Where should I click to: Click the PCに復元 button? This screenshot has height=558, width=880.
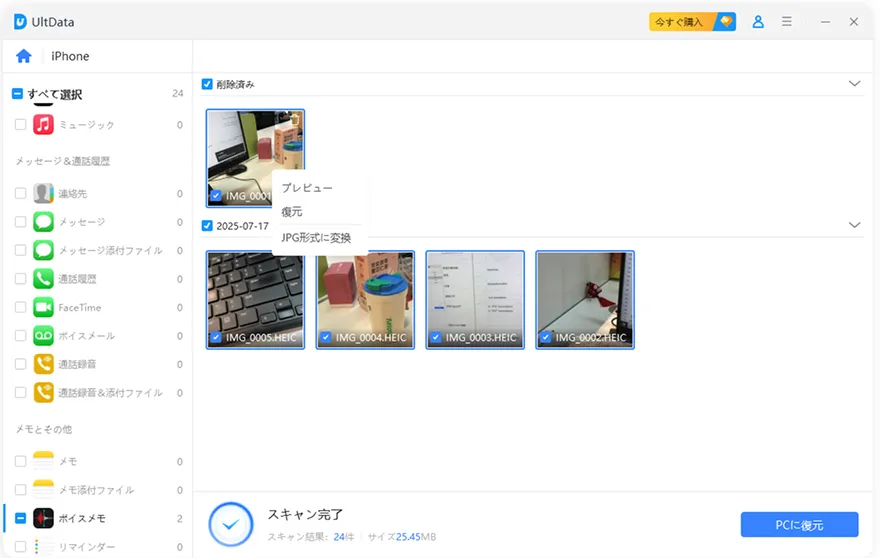[799, 525]
